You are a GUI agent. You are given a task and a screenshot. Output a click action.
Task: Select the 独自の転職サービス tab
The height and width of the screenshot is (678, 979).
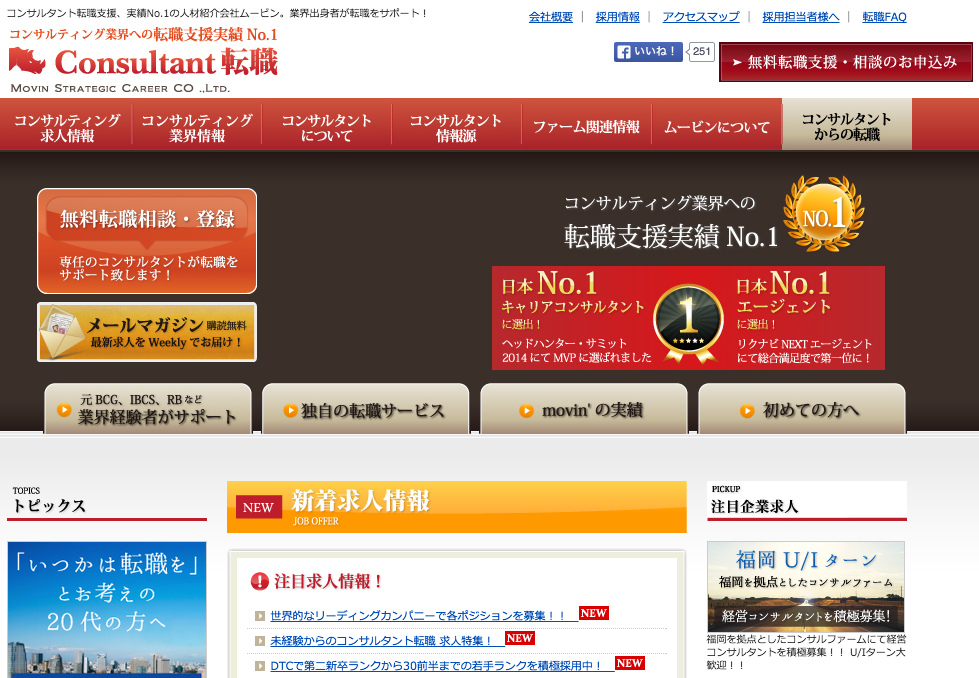[365, 410]
